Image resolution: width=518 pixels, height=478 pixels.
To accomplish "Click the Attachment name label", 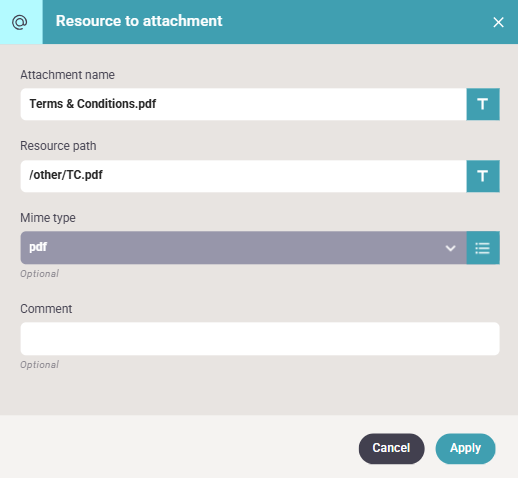I will tap(67, 75).
